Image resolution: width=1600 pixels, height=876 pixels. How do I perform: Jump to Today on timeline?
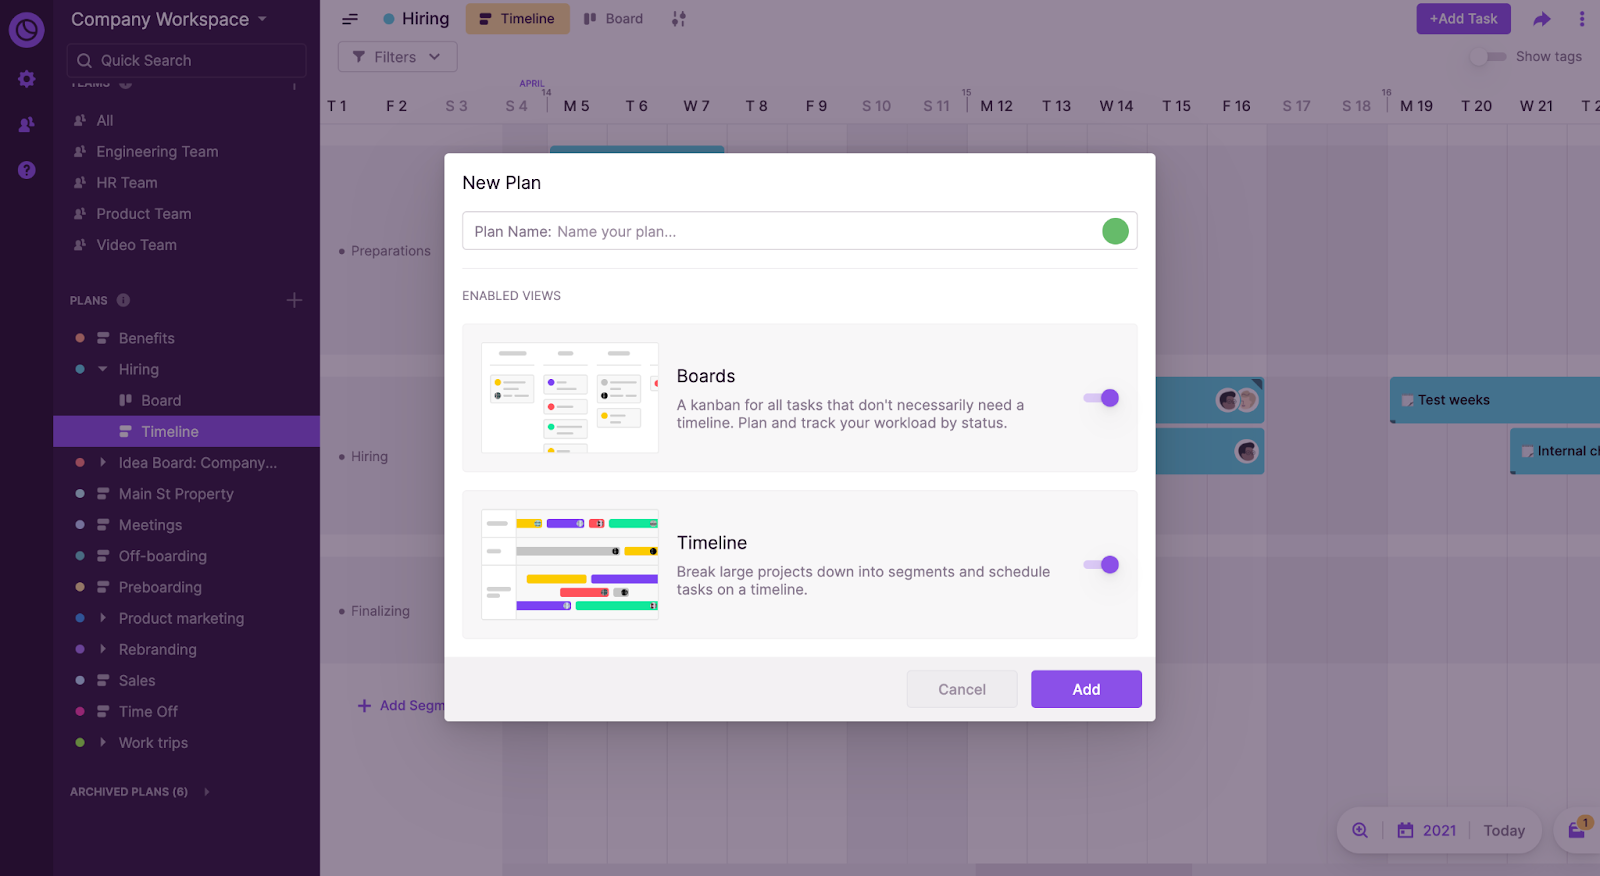pos(1504,830)
